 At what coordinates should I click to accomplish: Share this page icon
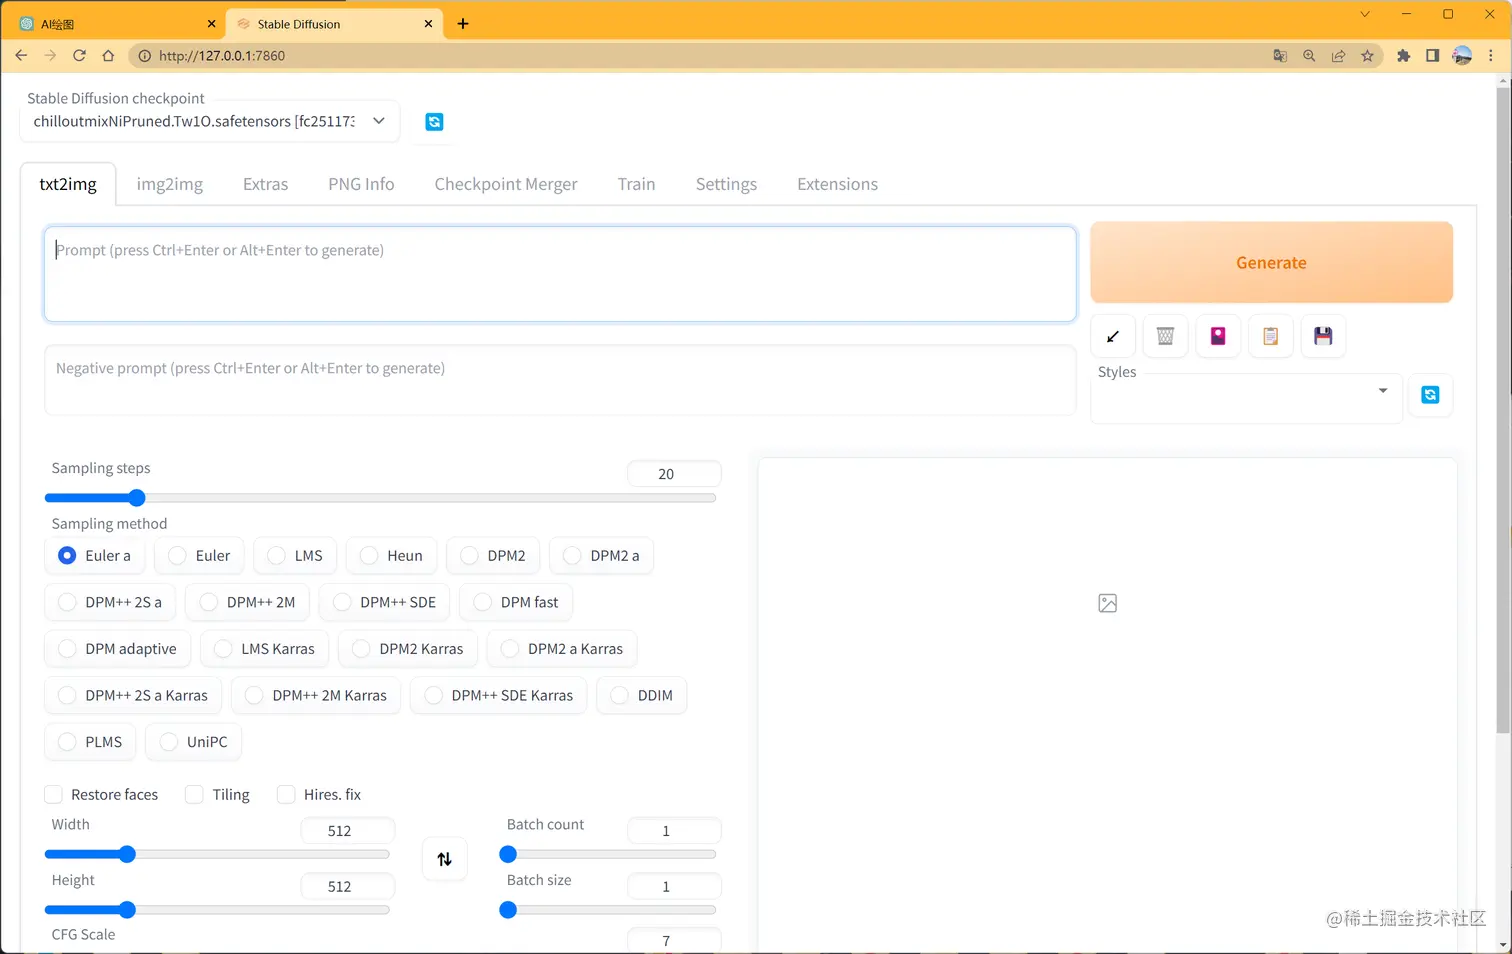point(1338,56)
